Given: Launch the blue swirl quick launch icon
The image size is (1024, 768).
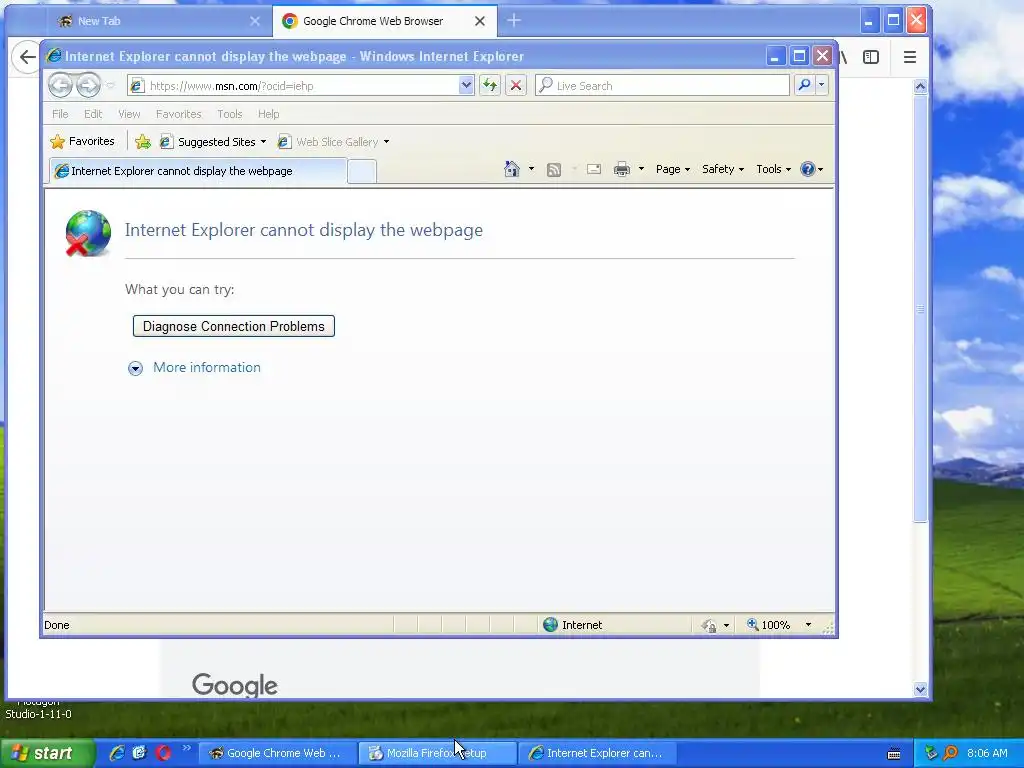Looking at the screenshot, I should point(139,753).
